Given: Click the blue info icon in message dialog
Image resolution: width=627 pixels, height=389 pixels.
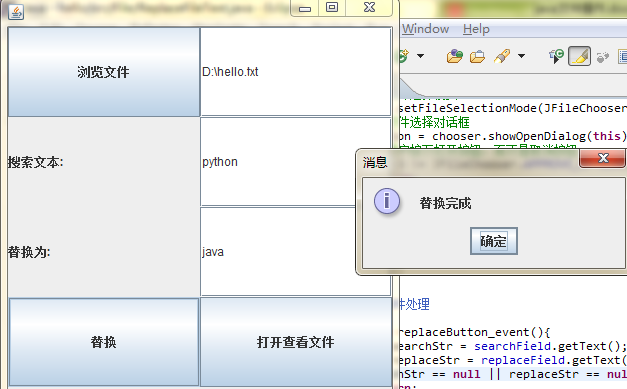Looking at the screenshot, I should pos(387,201).
